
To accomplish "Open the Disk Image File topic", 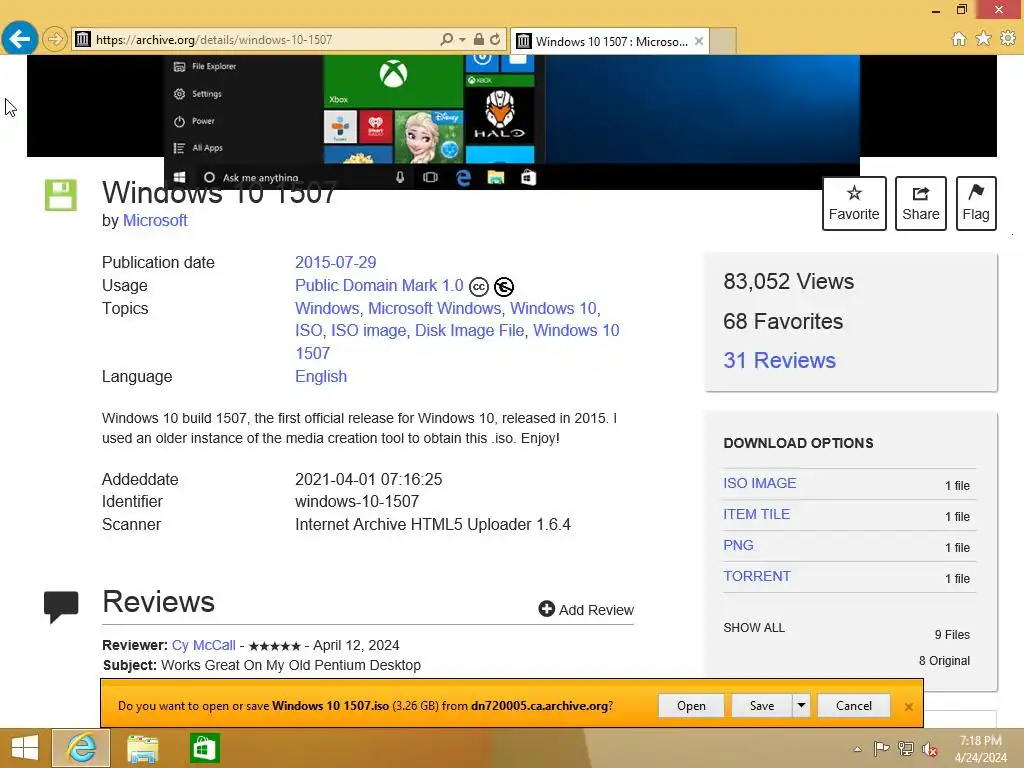I will (470, 330).
